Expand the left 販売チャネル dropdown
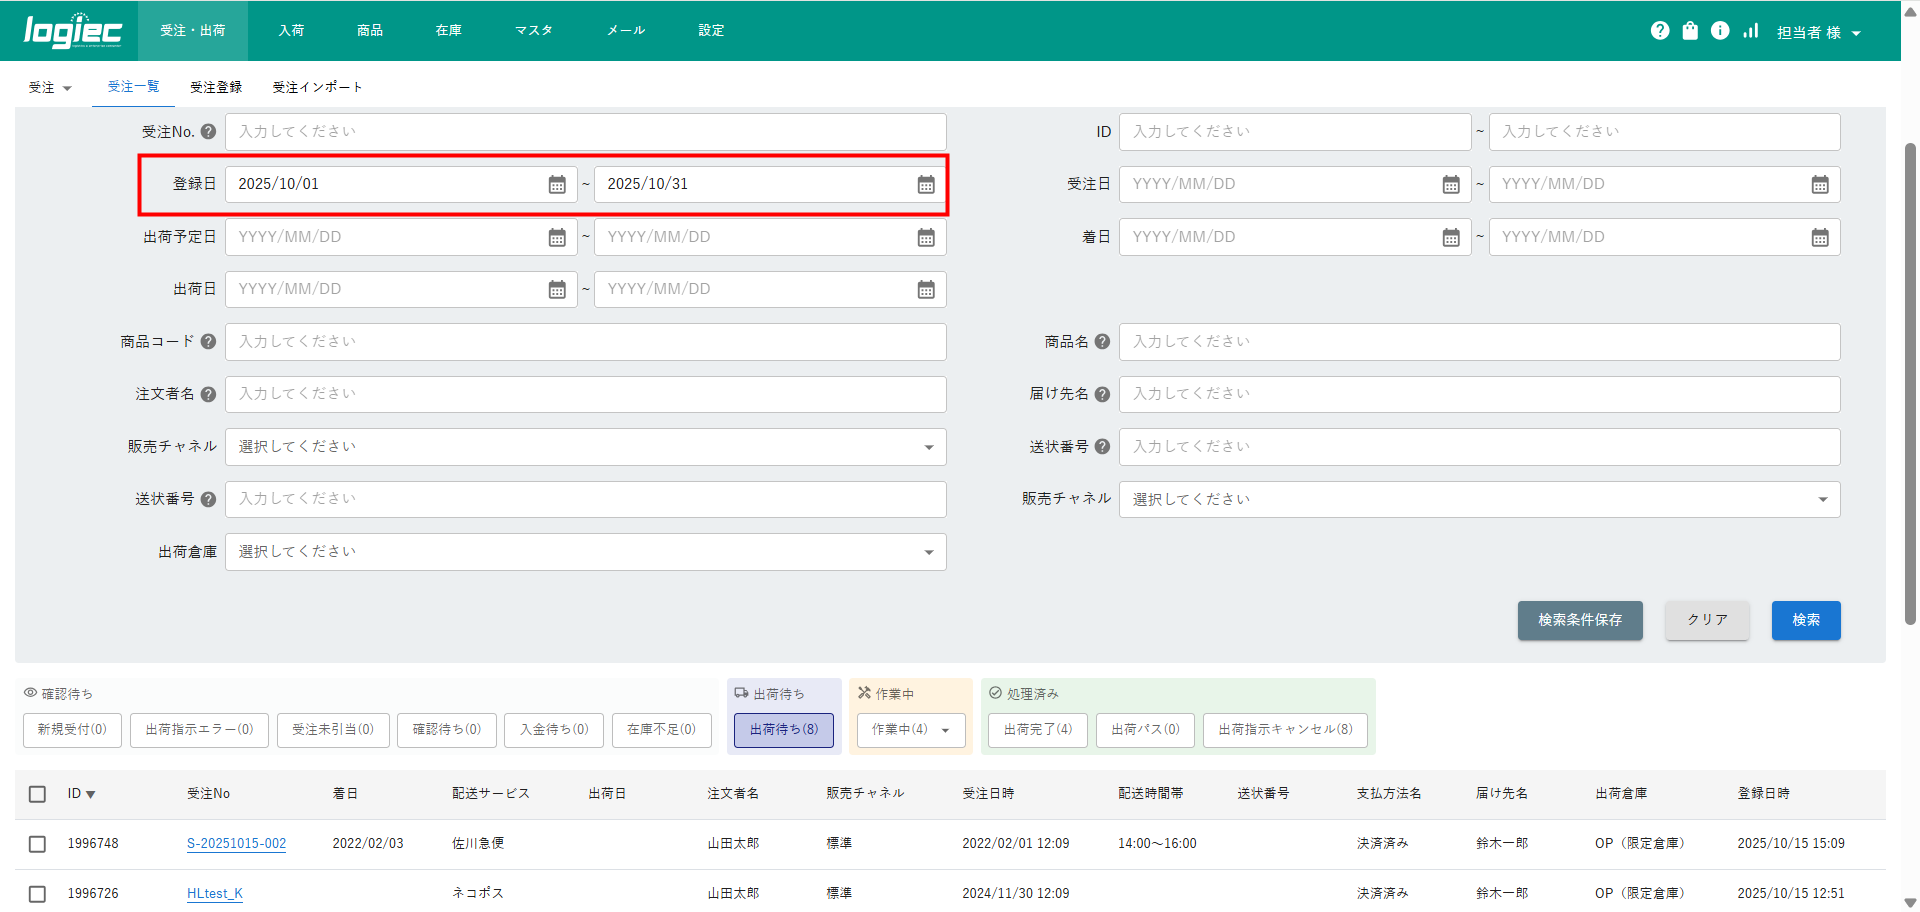1920x912 pixels. 585,447
